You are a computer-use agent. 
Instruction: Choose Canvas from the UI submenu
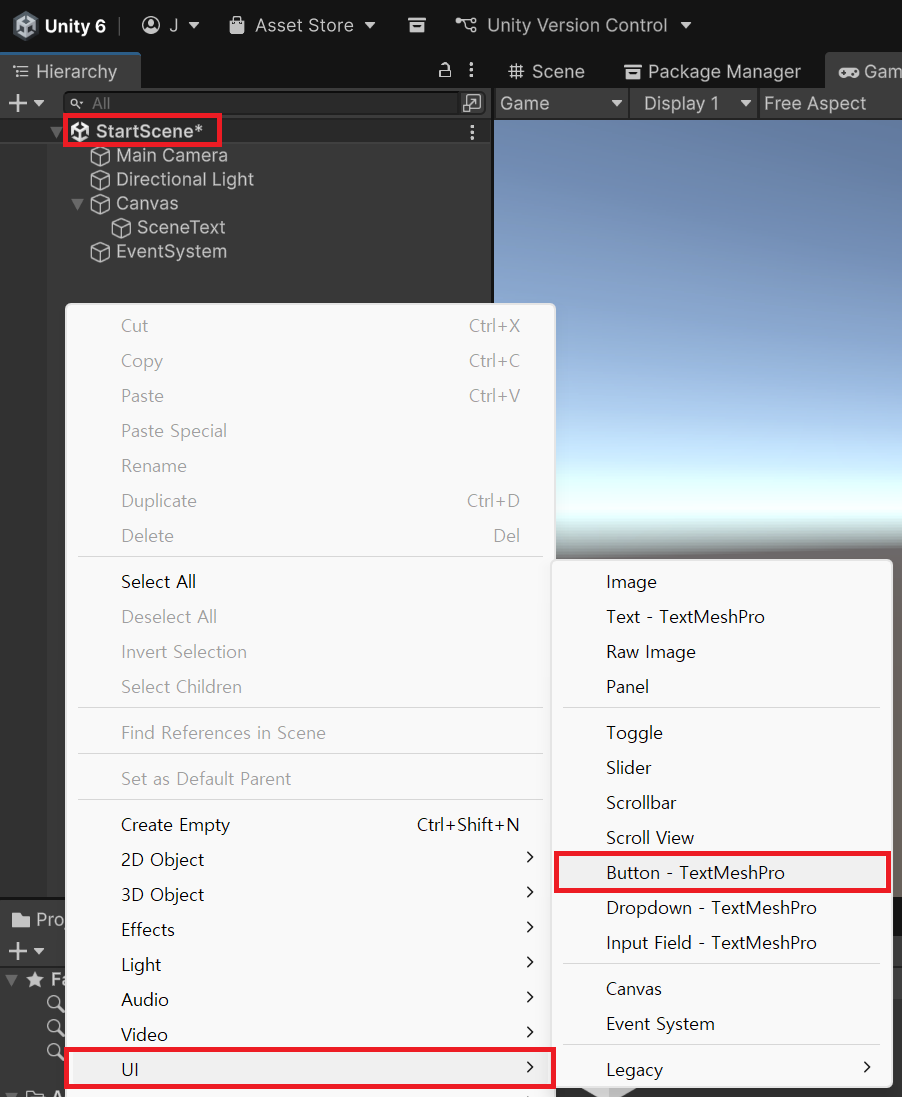pyautogui.click(x=721, y=989)
